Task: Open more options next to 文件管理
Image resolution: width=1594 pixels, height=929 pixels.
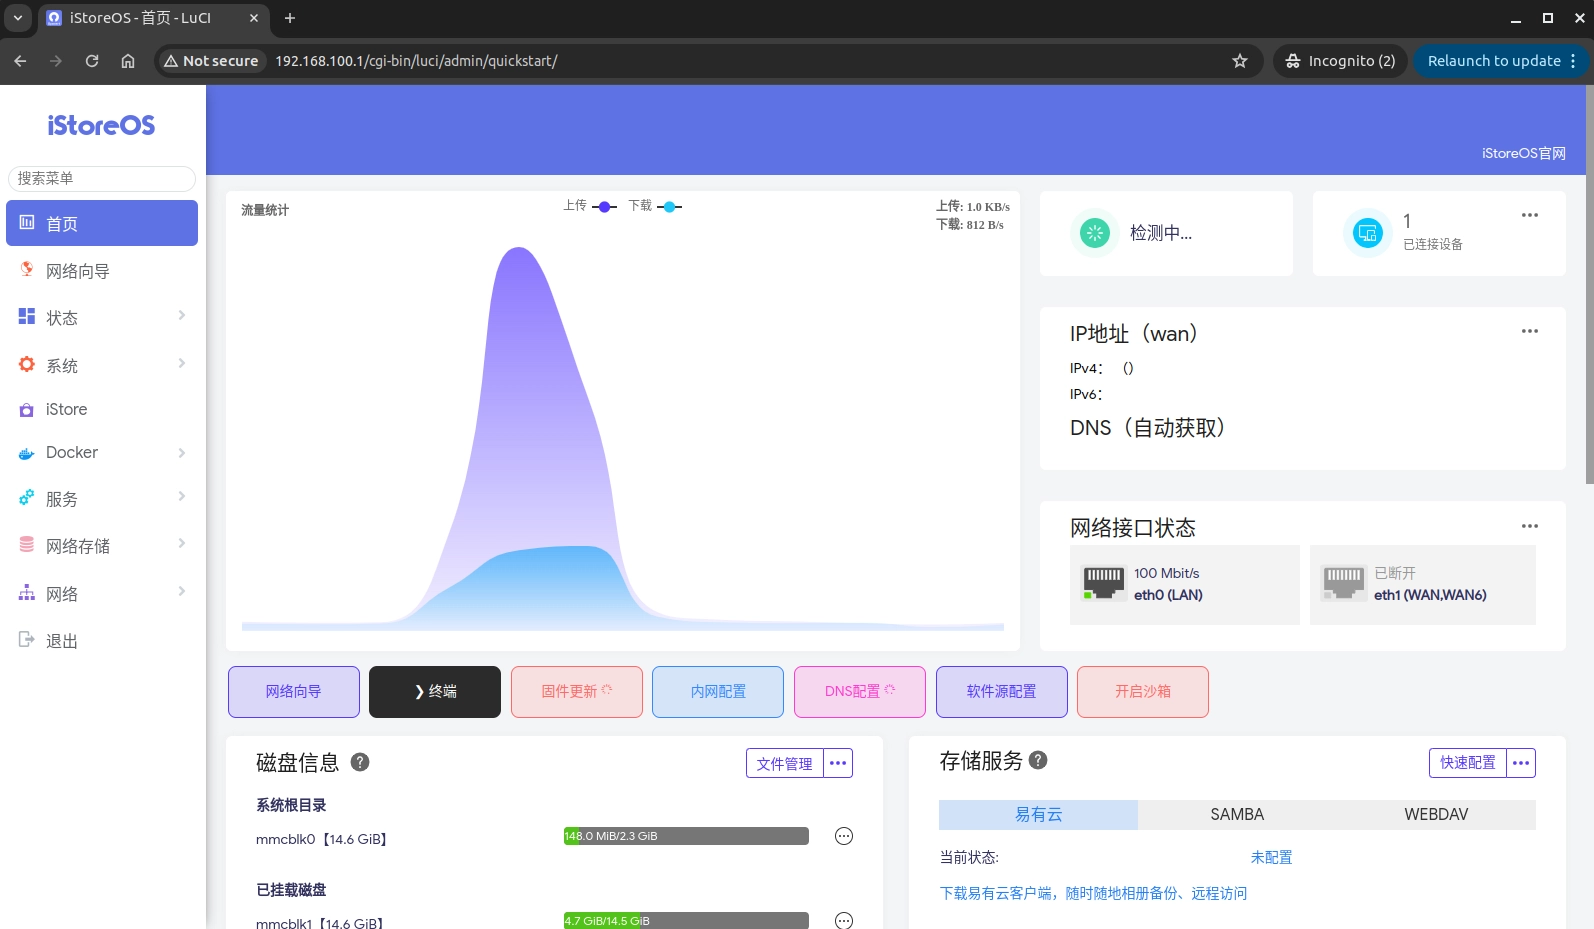Action: coord(838,763)
